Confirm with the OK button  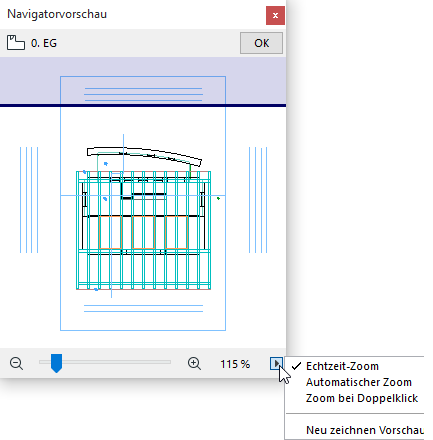261,43
